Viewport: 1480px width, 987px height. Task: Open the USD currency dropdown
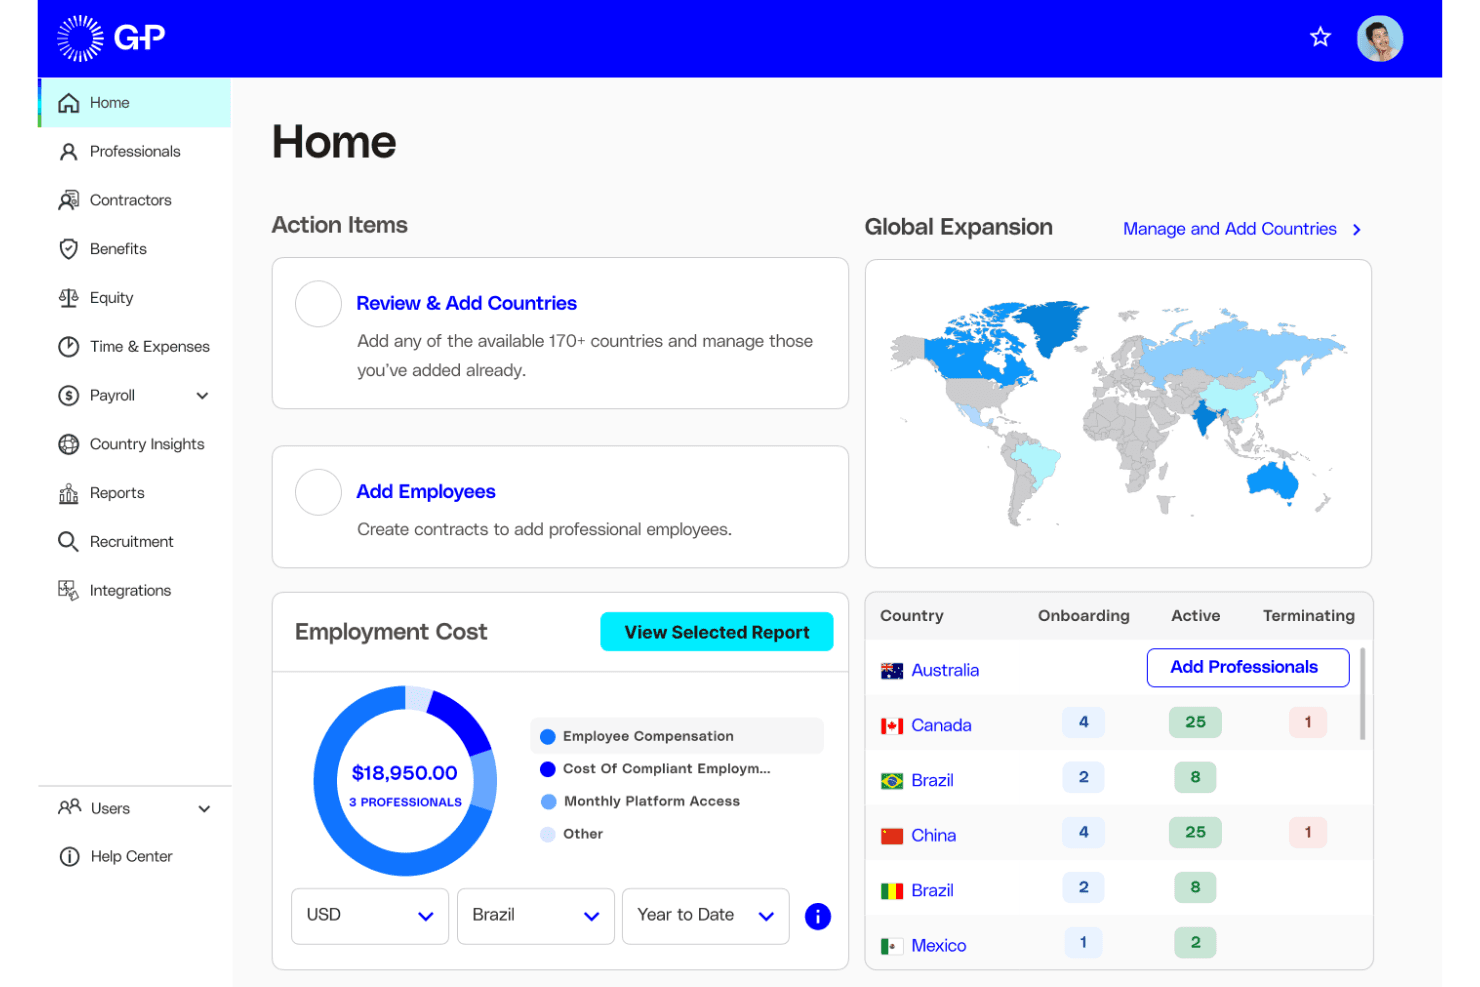tap(370, 916)
